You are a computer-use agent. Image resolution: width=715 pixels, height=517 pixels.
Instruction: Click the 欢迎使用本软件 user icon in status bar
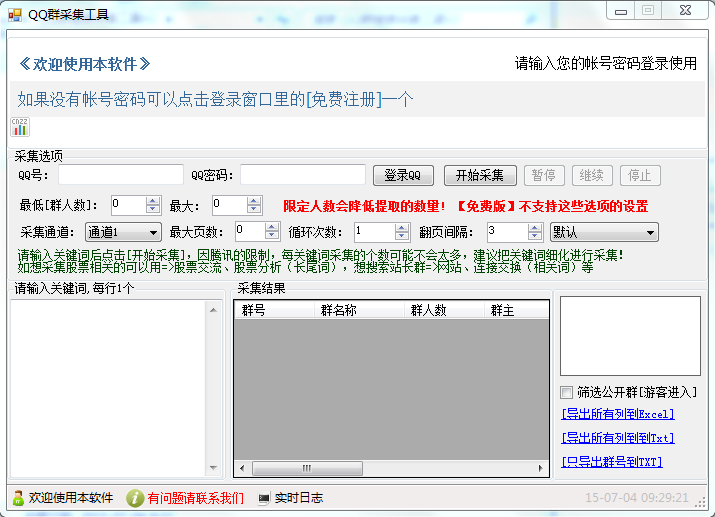tap(18, 497)
